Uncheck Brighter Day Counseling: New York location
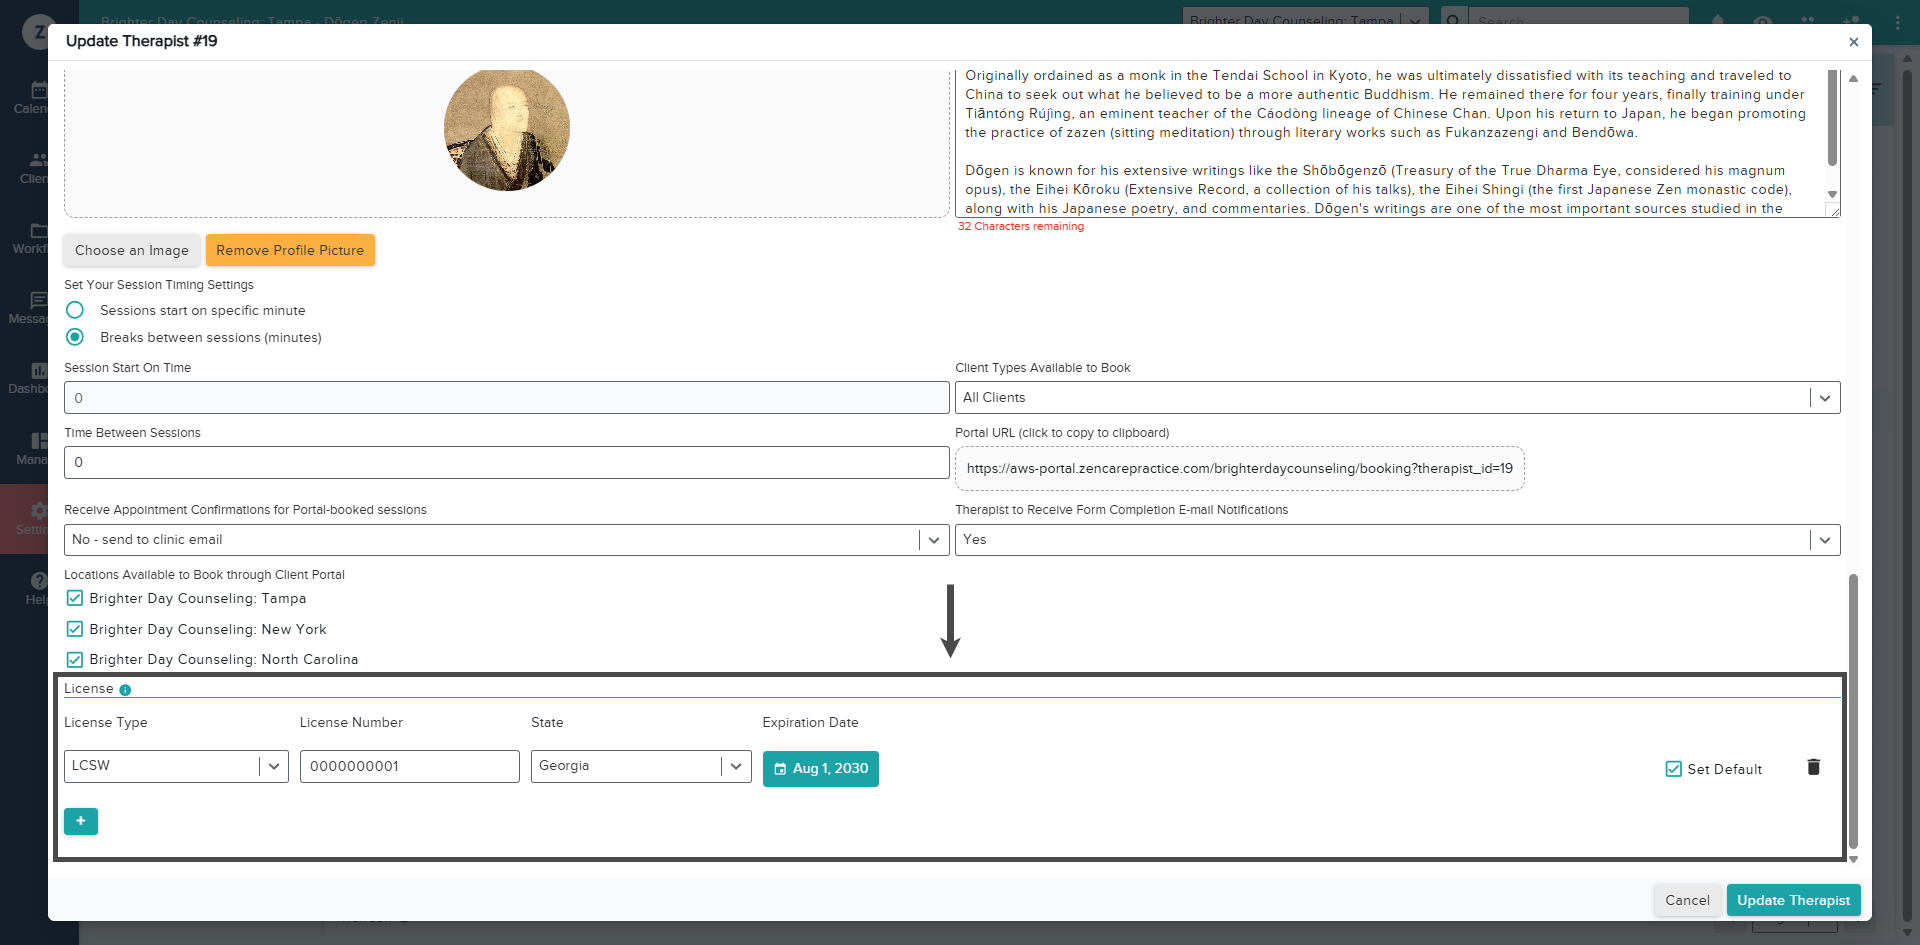This screenshot has height=945, width=1920. (x=75, y=629)
